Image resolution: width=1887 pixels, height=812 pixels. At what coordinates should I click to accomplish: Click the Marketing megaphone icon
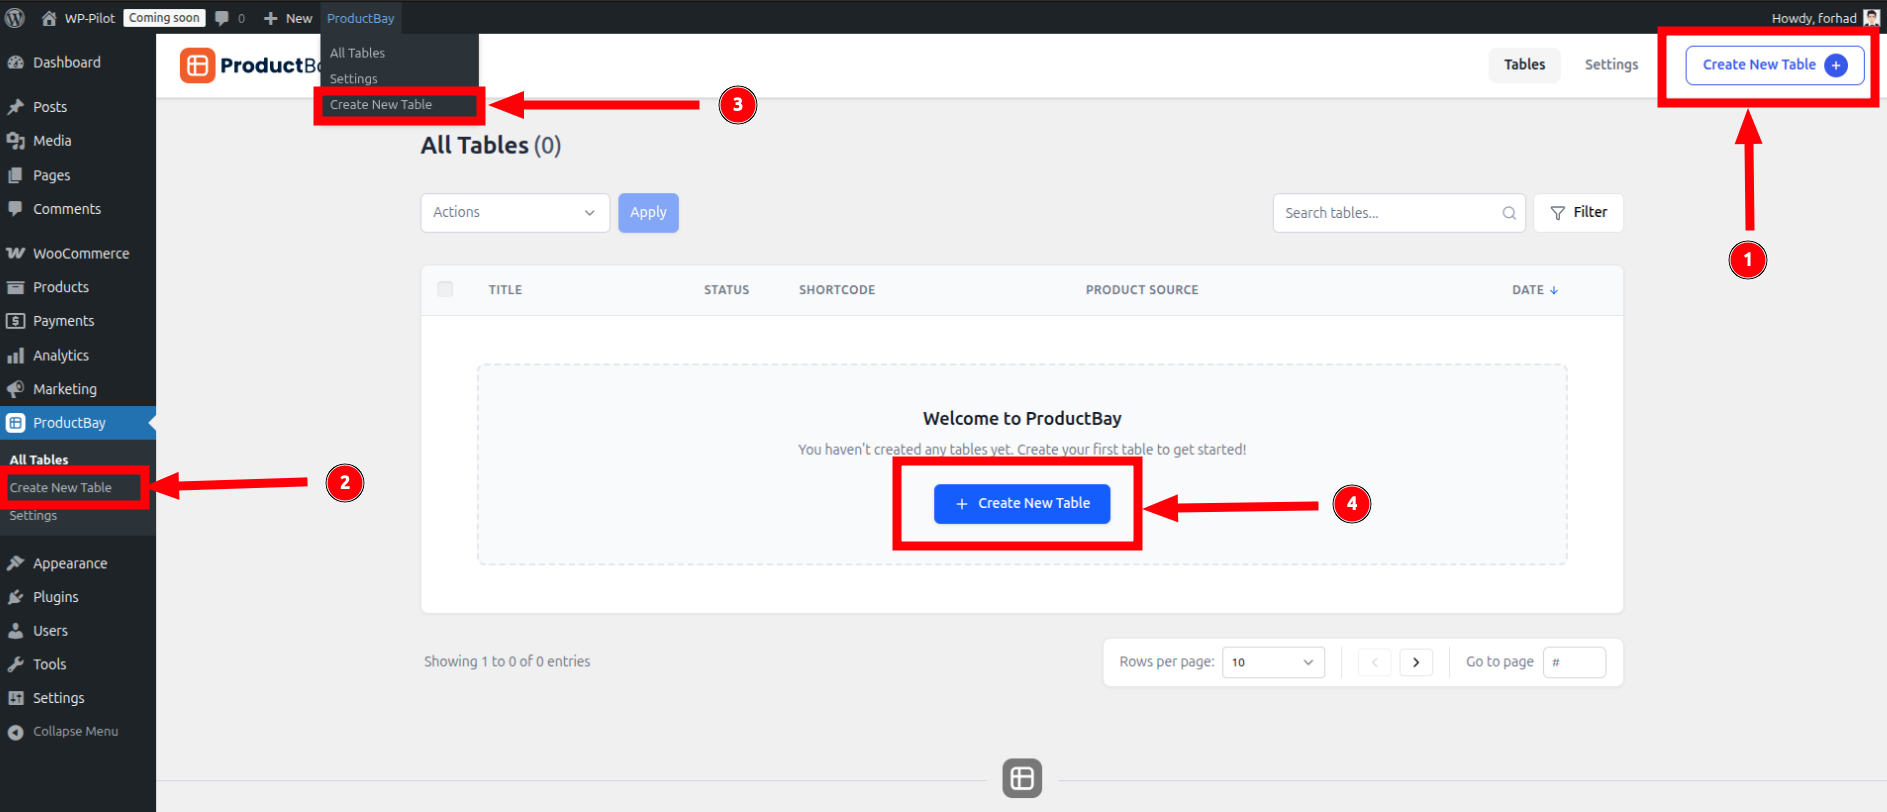tap(16, 389)
